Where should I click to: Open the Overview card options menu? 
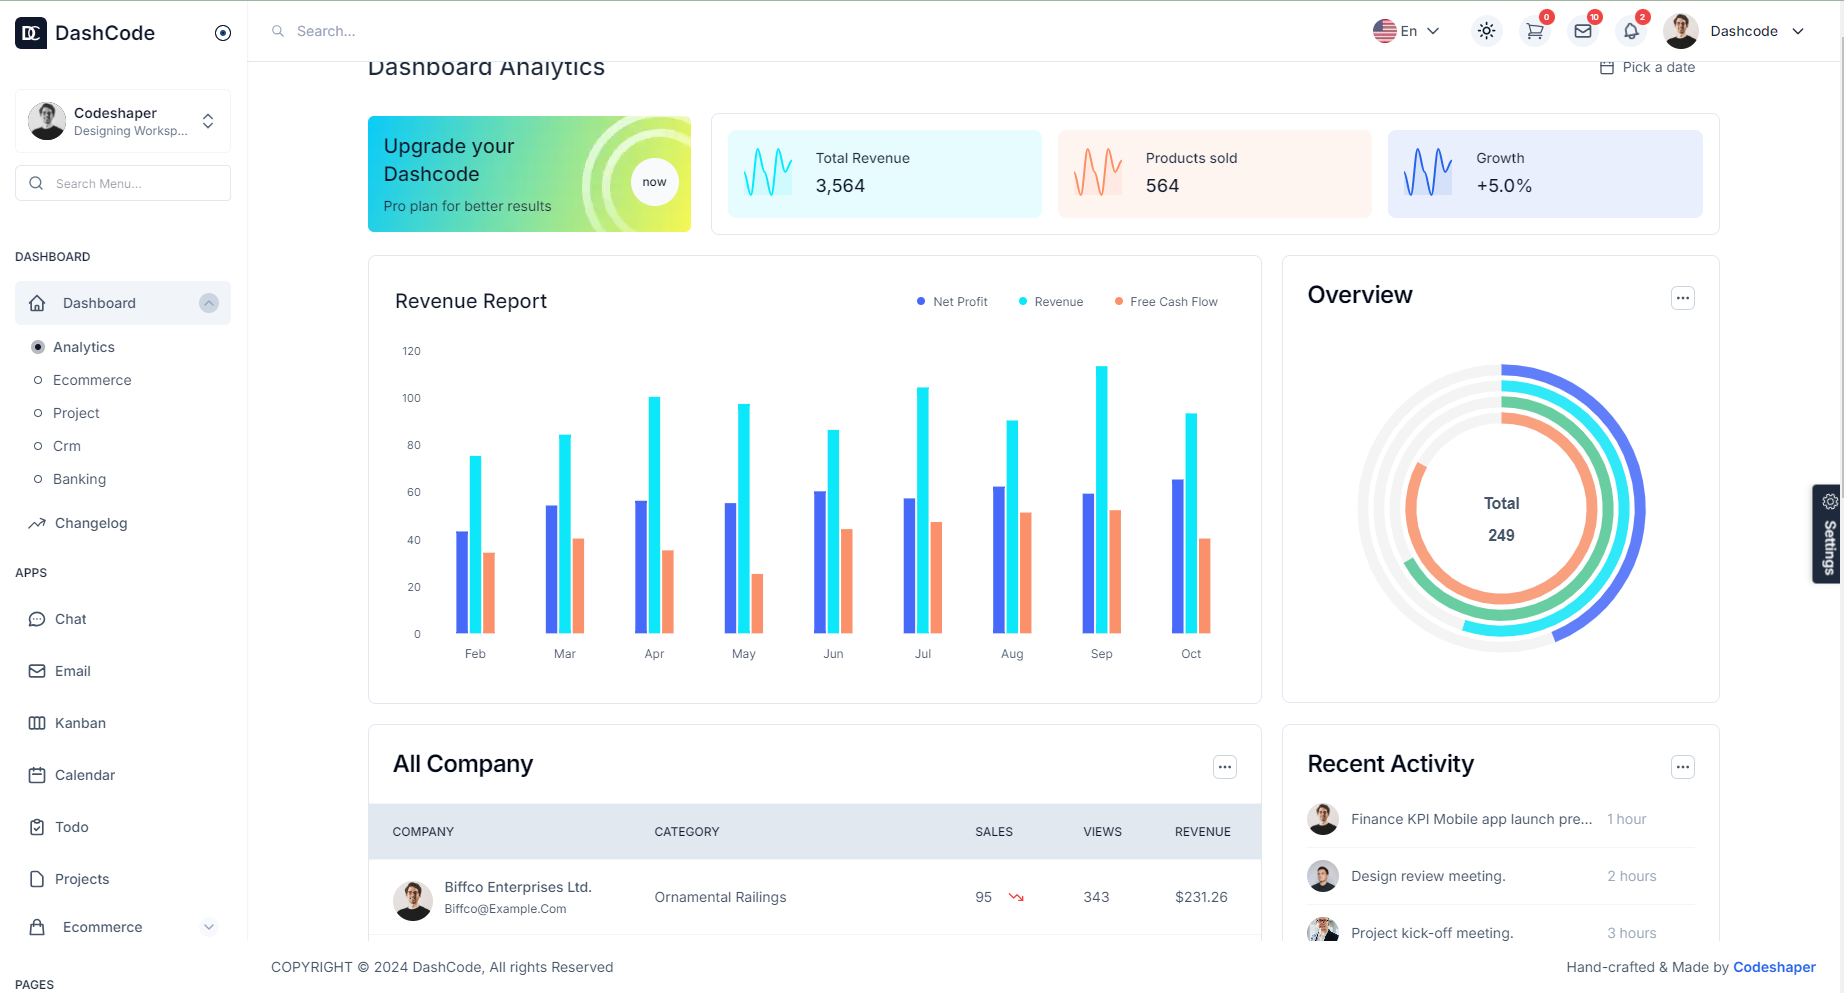[x=1683, y=298]
